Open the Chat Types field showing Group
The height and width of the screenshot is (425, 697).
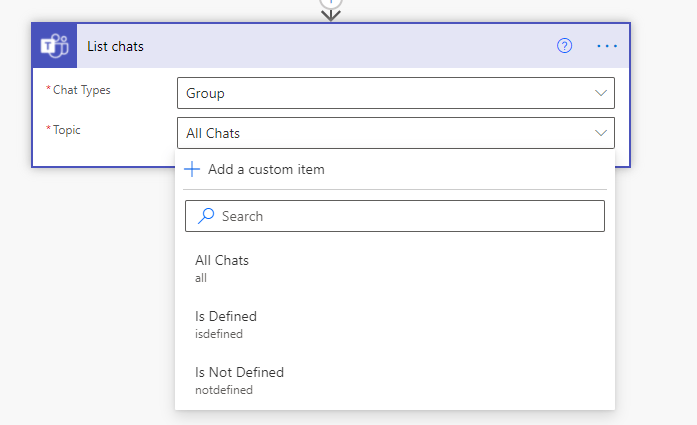[380, 93]
